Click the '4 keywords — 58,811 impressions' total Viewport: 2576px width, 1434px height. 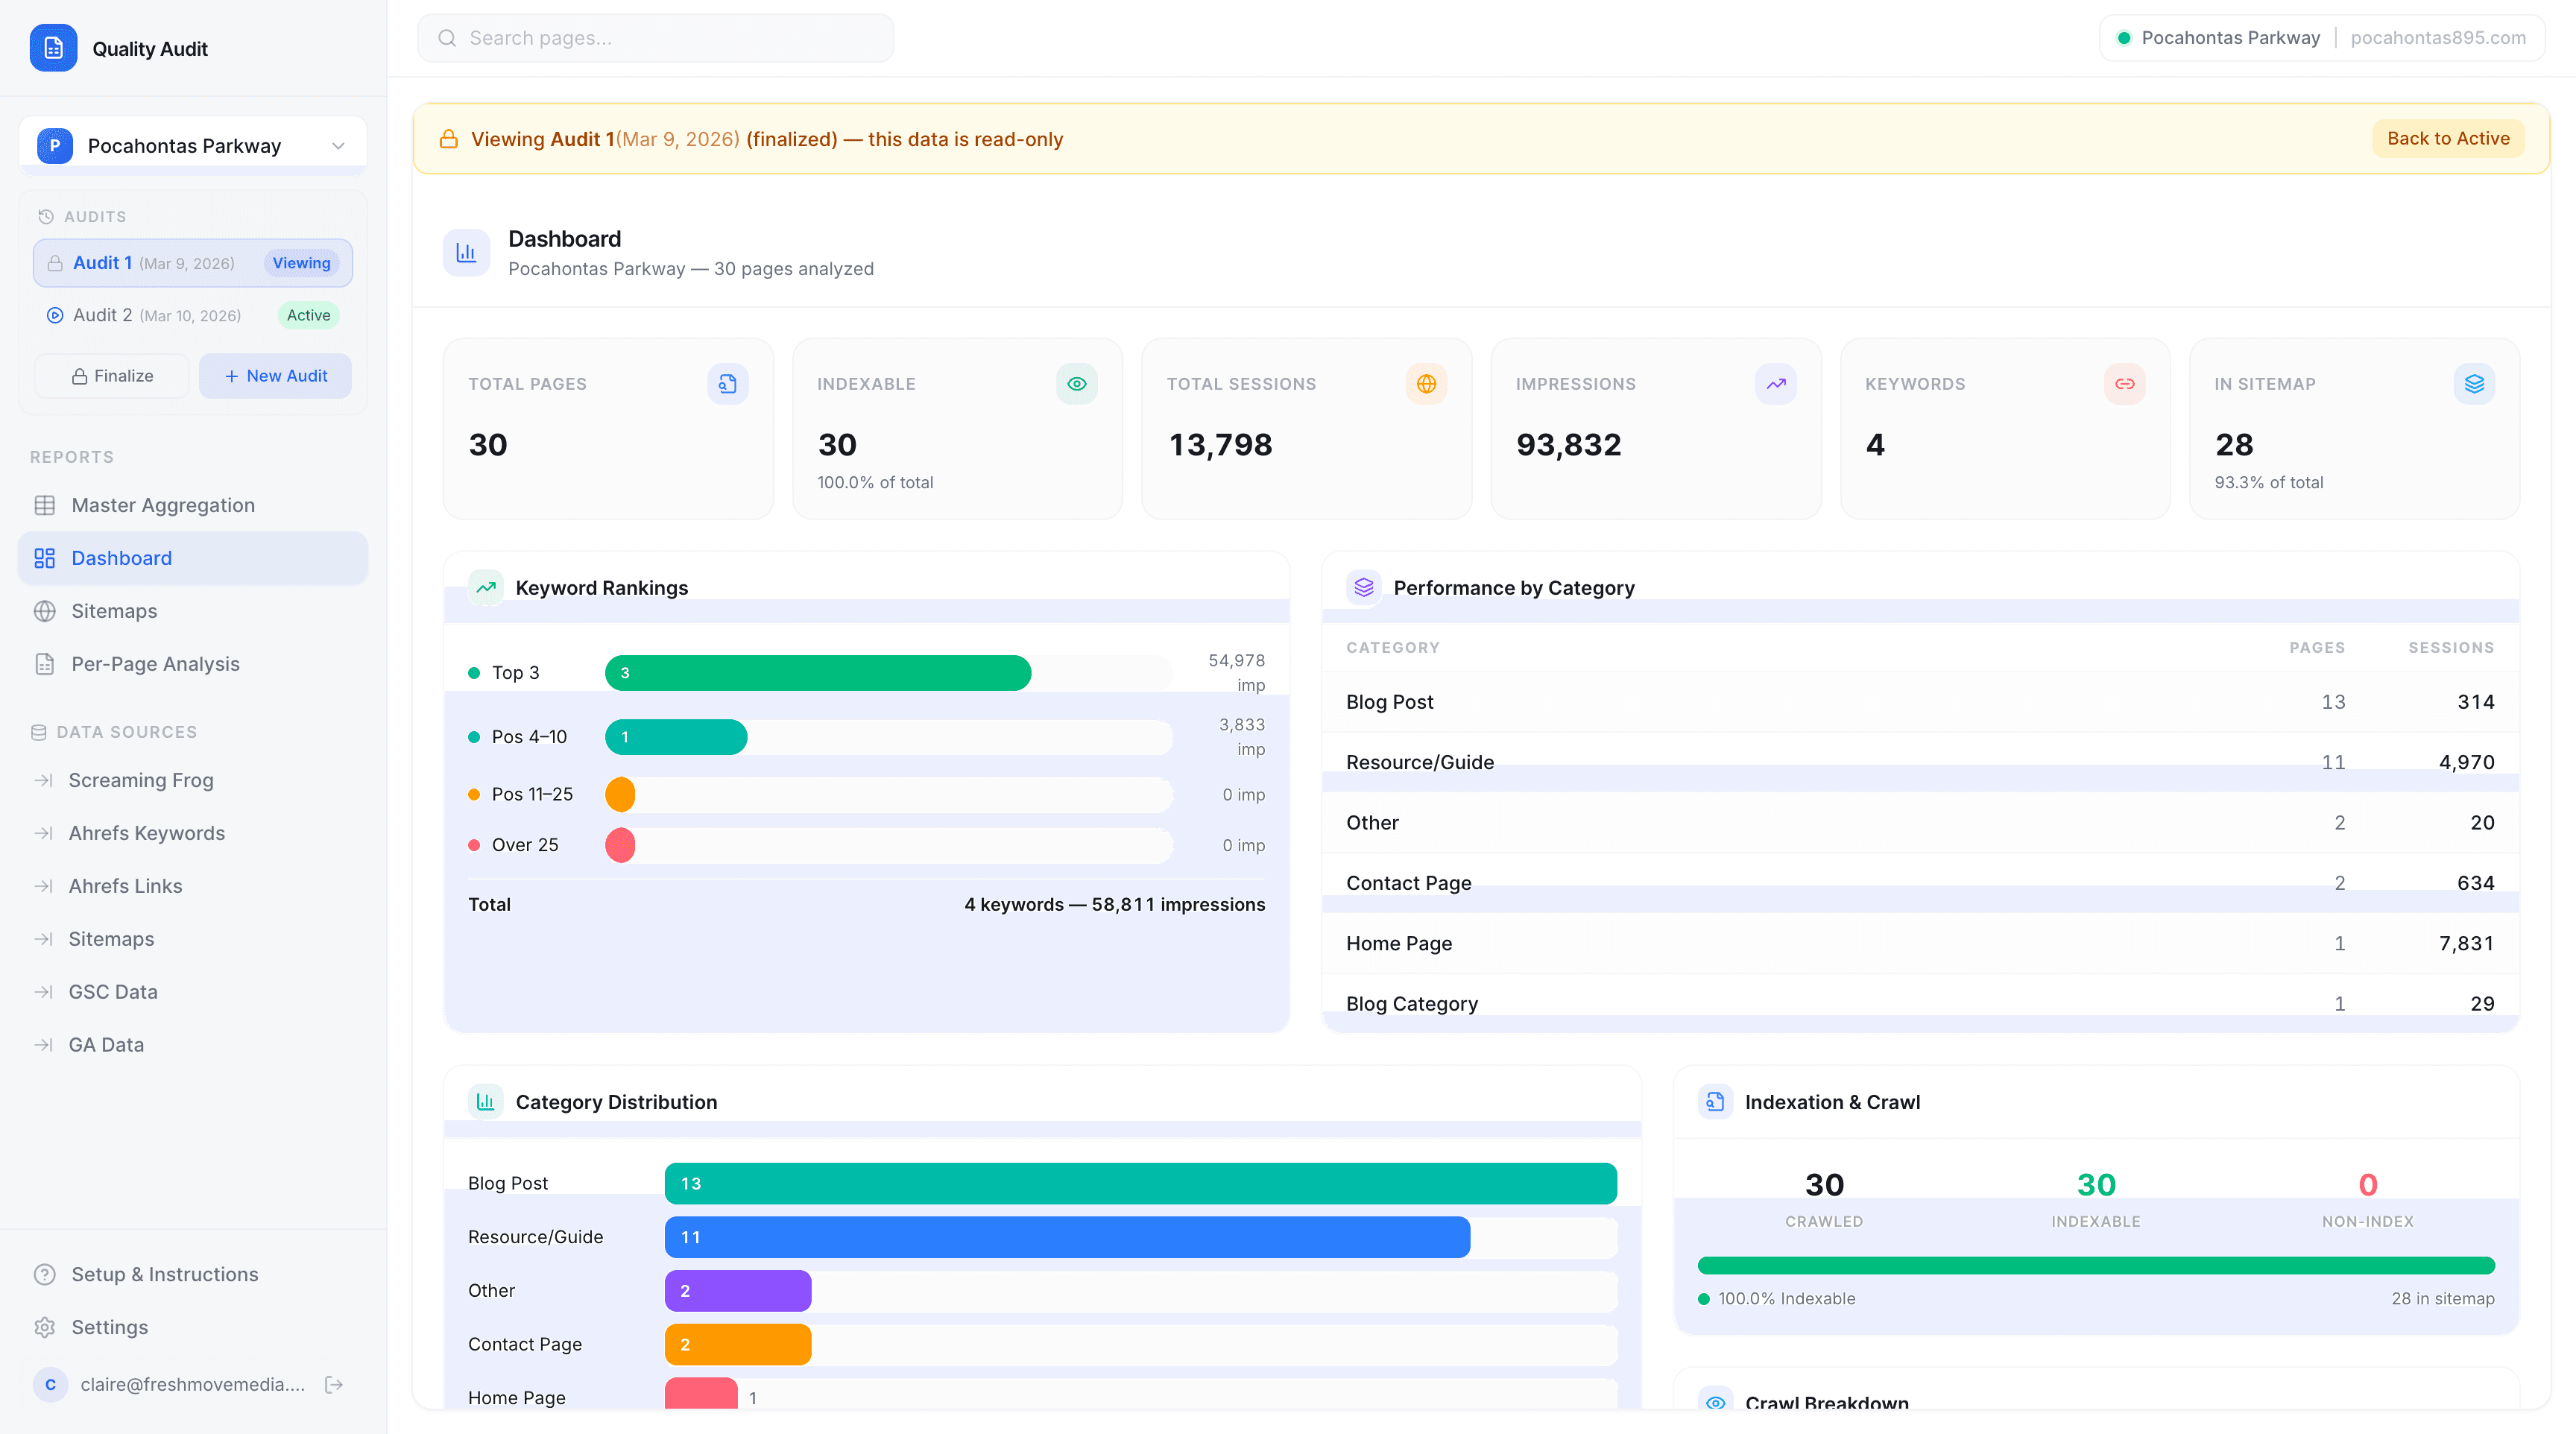click(1114, 905)
